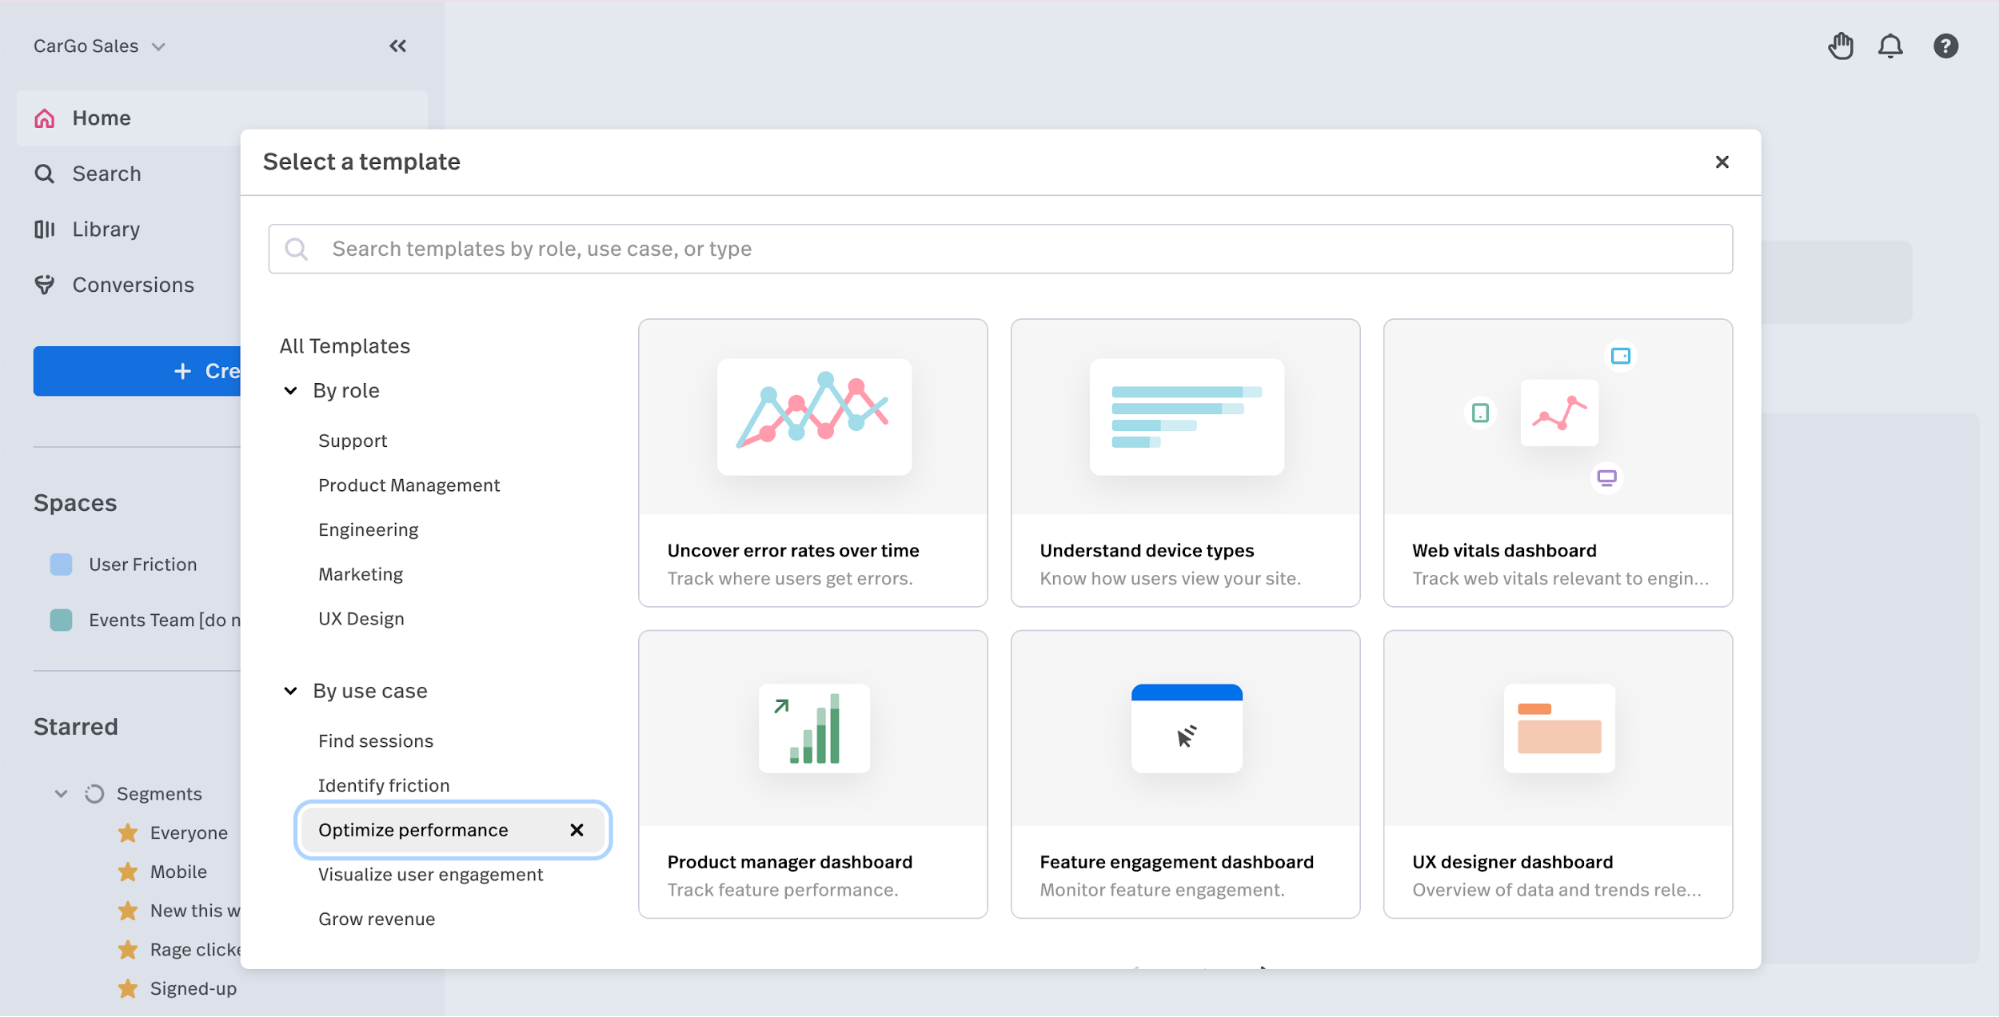
Task: Open the Signed-up segment
Action: pos(193,989)
